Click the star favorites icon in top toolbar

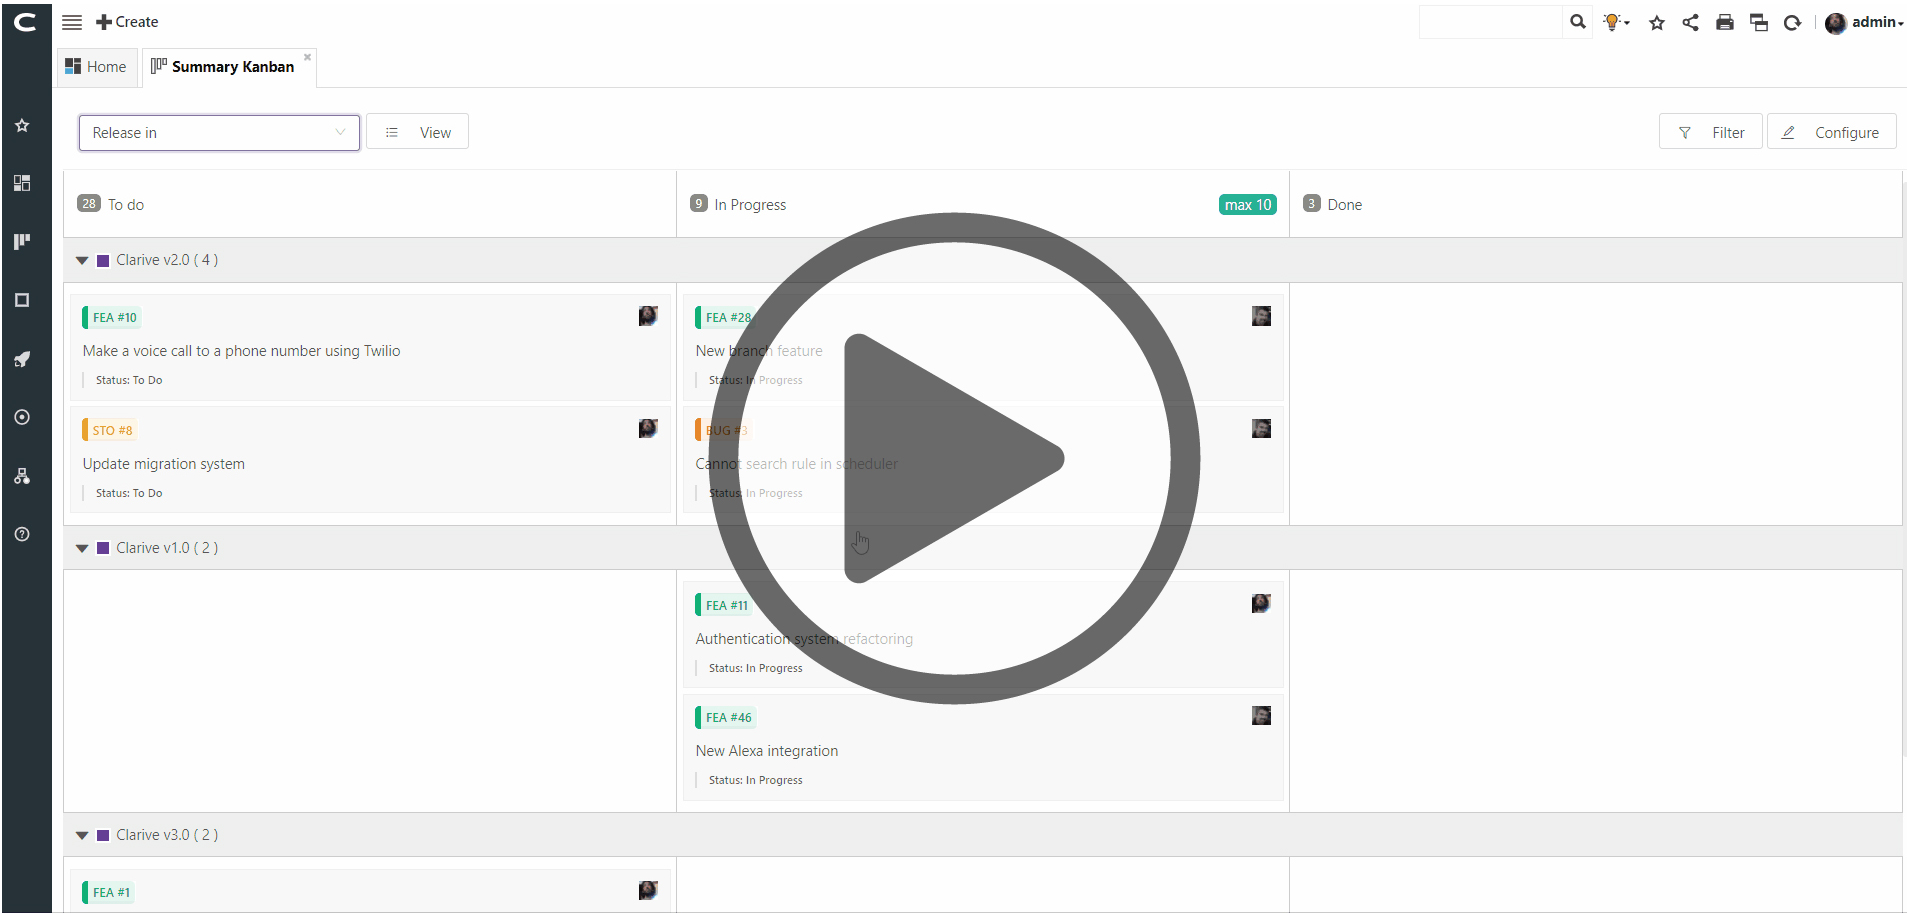[x=1656, y=22]
